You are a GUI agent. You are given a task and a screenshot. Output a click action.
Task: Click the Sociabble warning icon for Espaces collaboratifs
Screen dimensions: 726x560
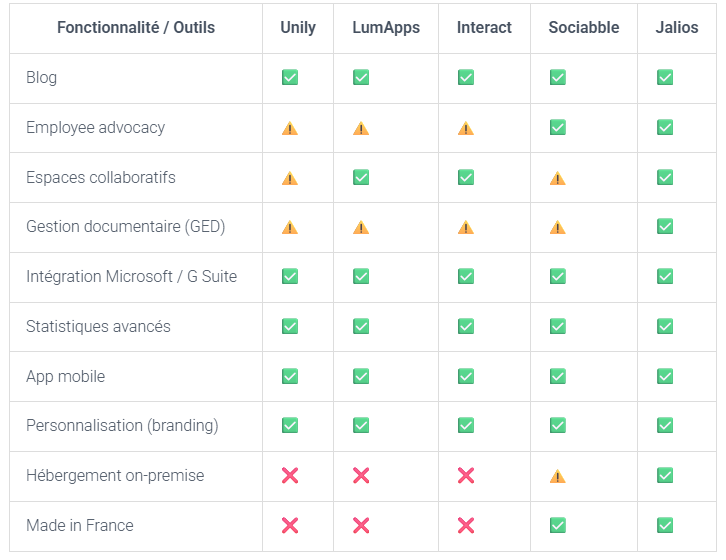[557, 178]
